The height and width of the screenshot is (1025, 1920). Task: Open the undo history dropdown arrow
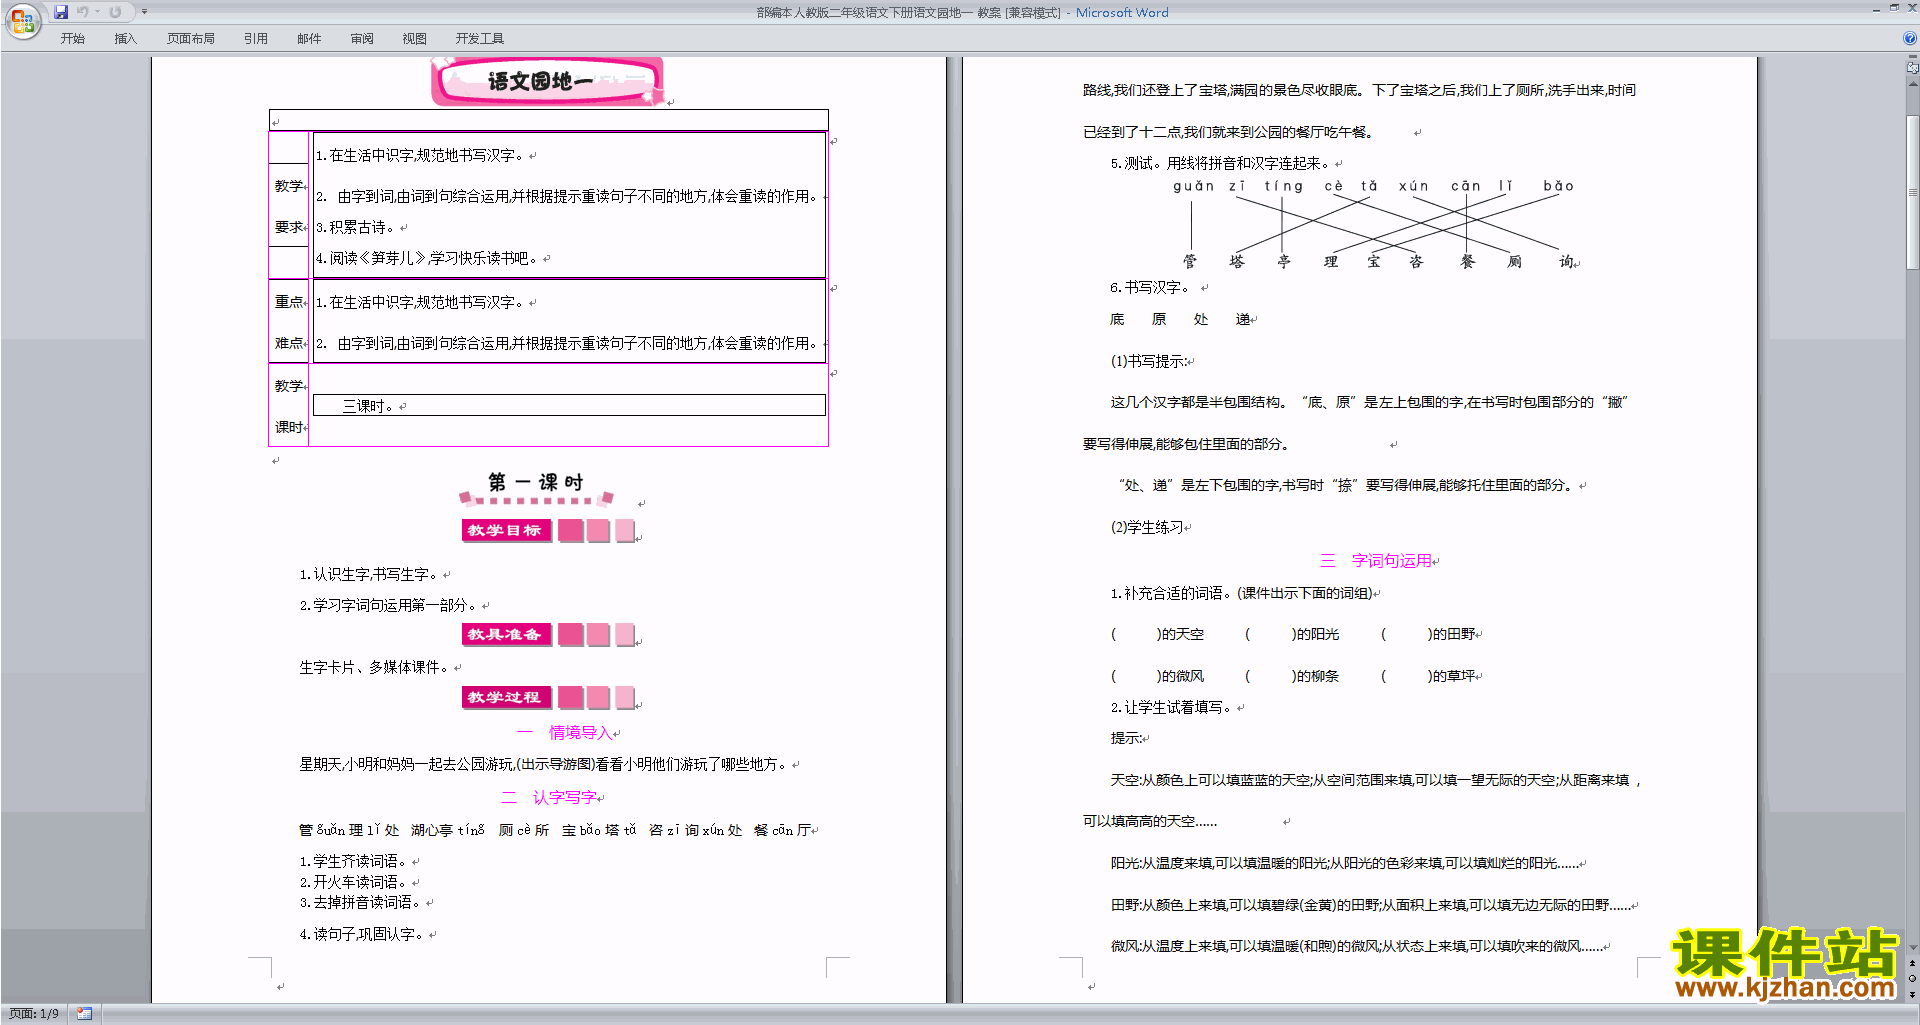[x=97, y=12]
